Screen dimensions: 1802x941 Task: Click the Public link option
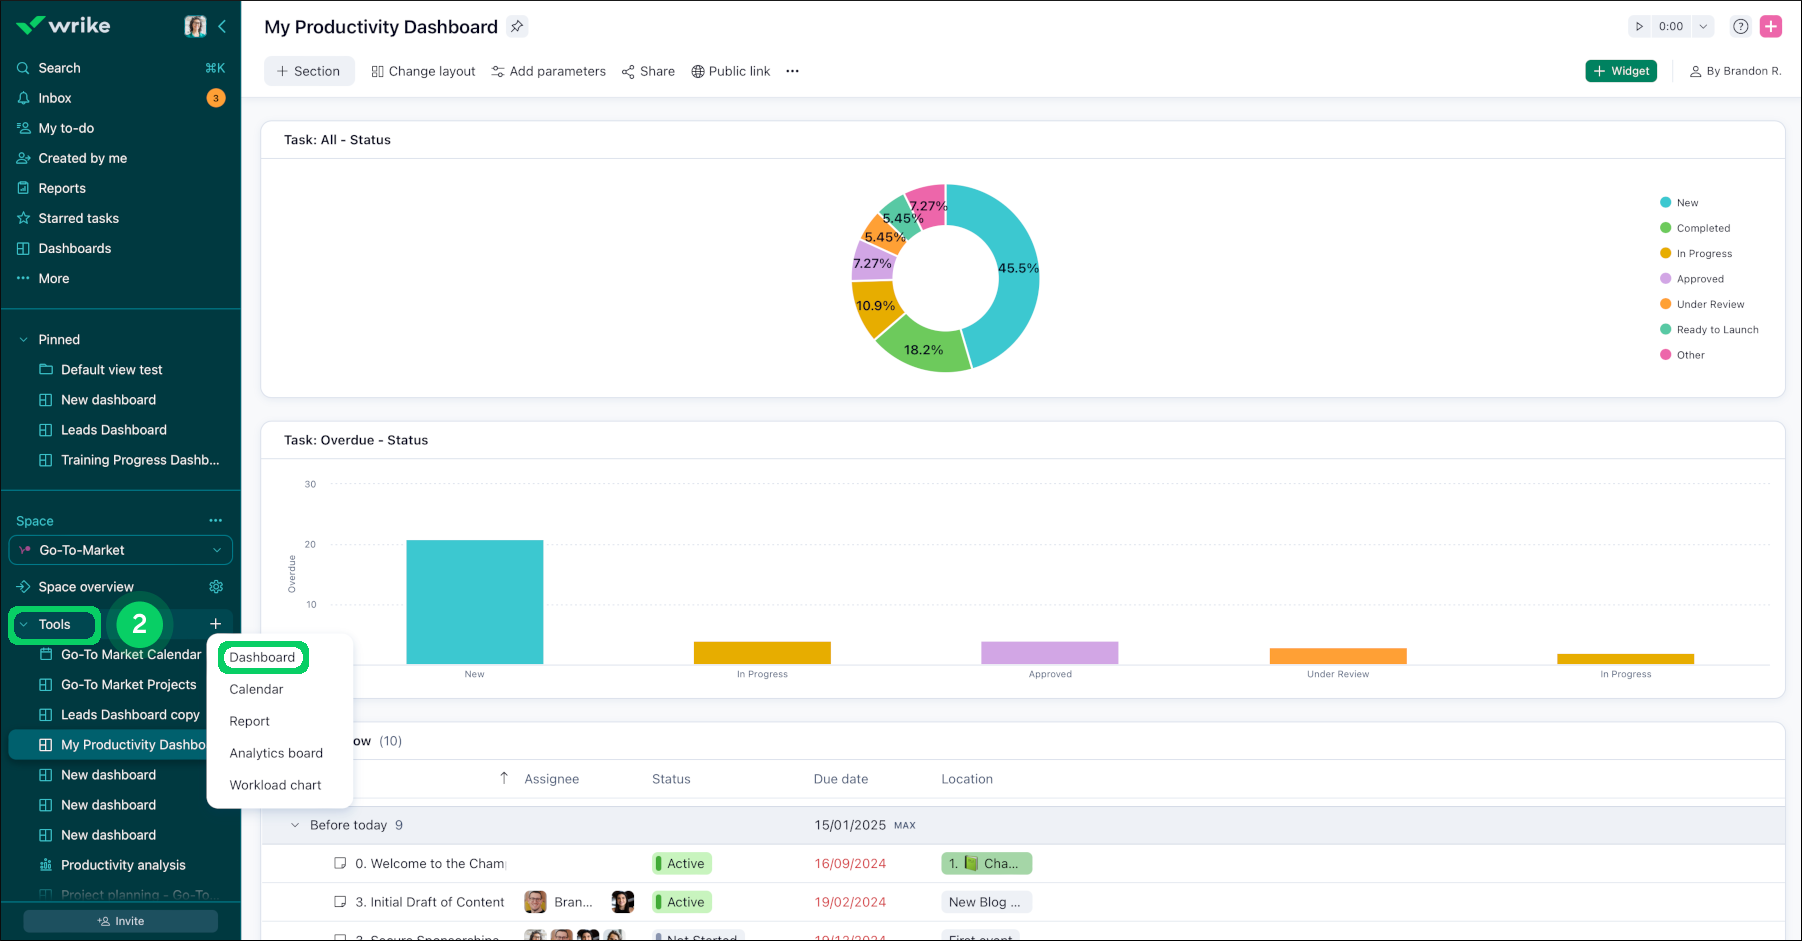(731, 71)
